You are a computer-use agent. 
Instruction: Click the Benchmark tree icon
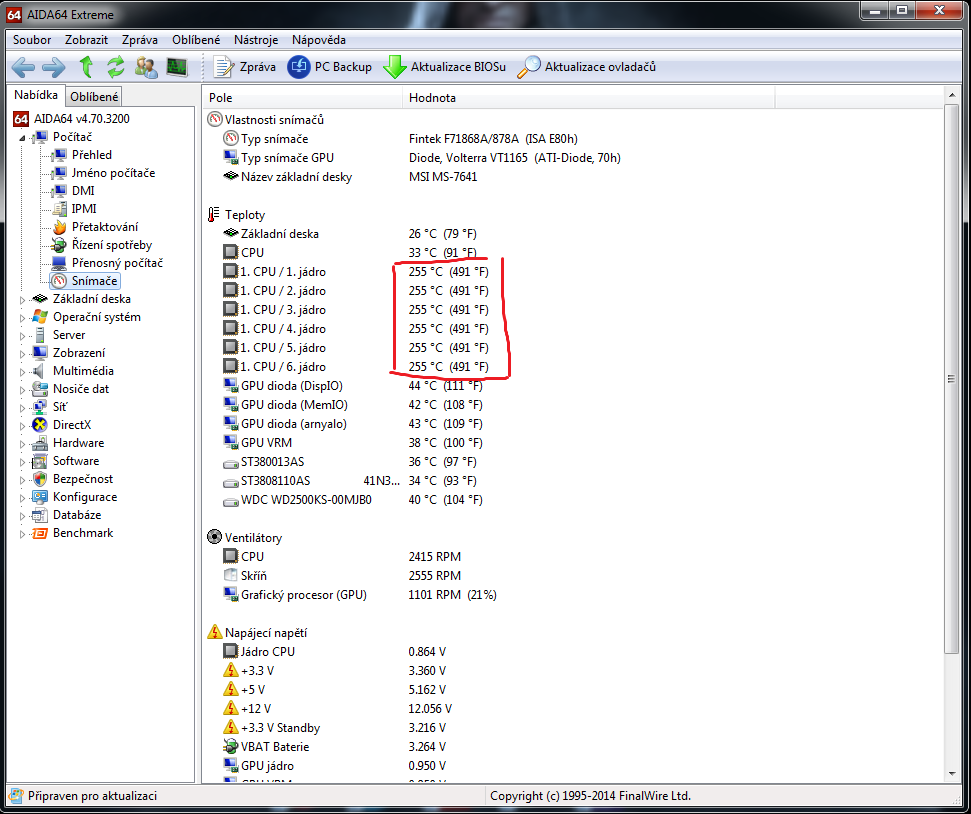tap(40, 533)
